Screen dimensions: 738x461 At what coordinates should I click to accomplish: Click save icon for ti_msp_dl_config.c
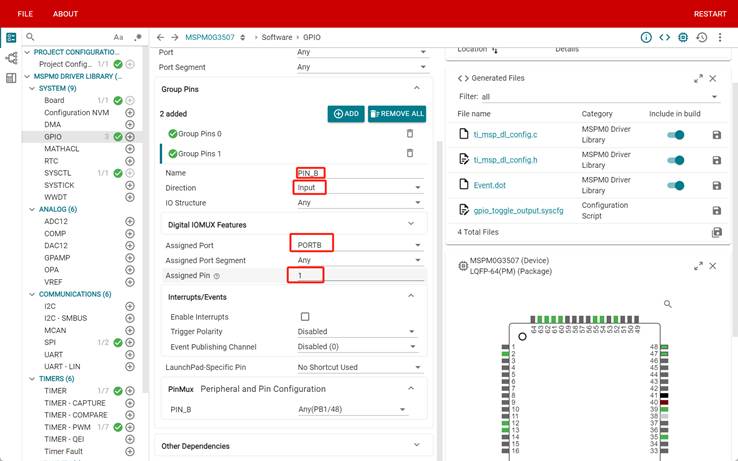(x=716, y=135)
